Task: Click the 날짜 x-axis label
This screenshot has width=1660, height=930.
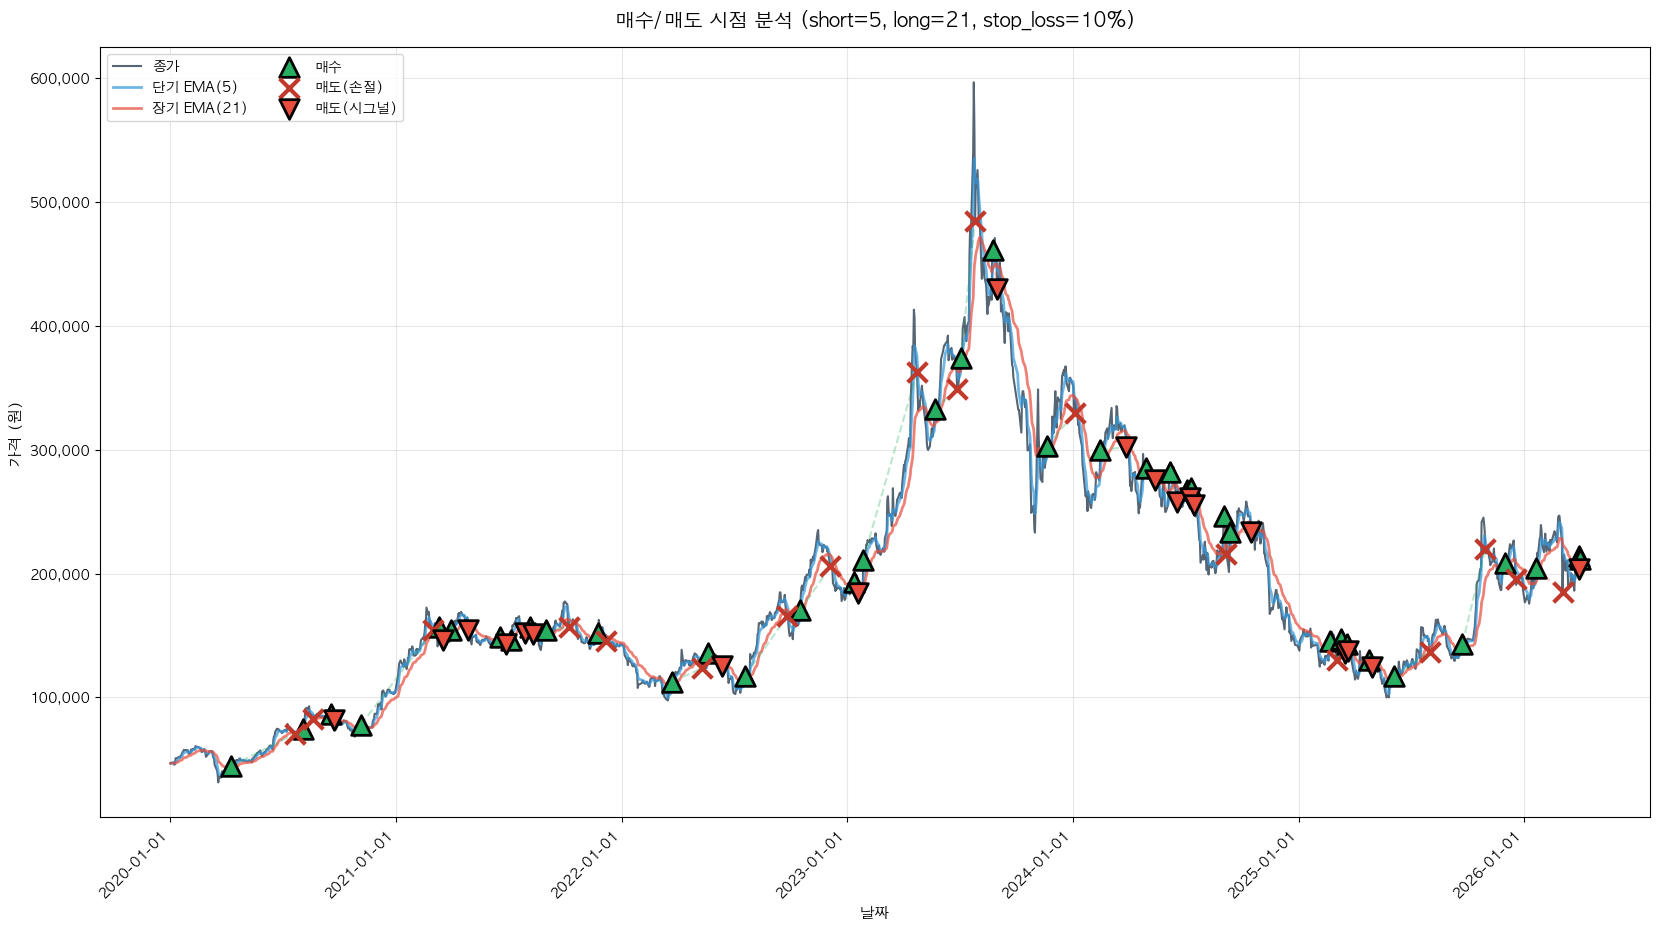Action: (x=874, y=913)
